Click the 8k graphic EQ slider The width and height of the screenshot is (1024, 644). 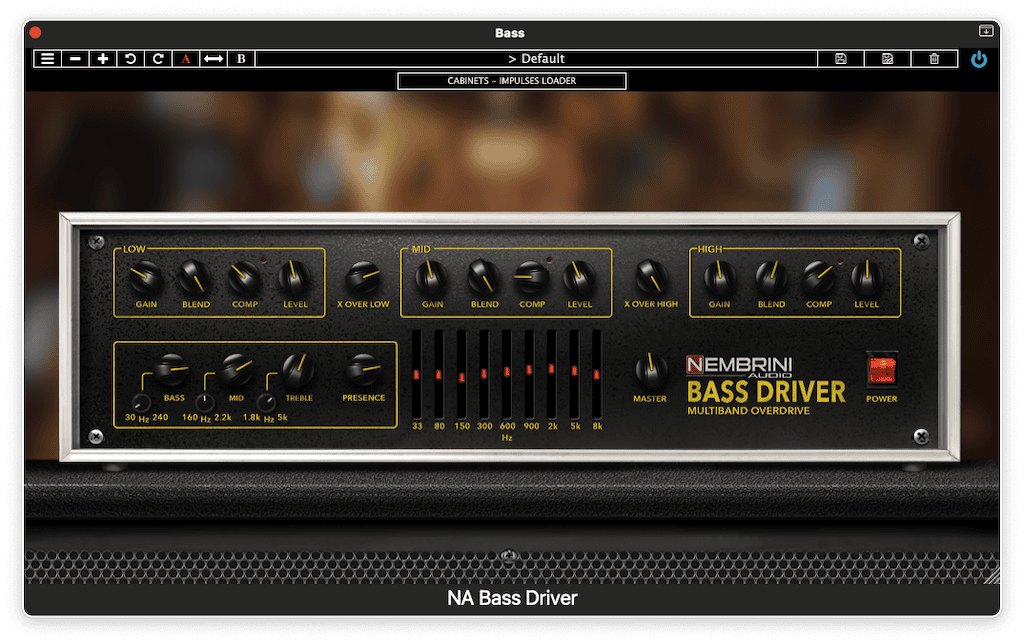pyautogui.click(x=597, y=375)
